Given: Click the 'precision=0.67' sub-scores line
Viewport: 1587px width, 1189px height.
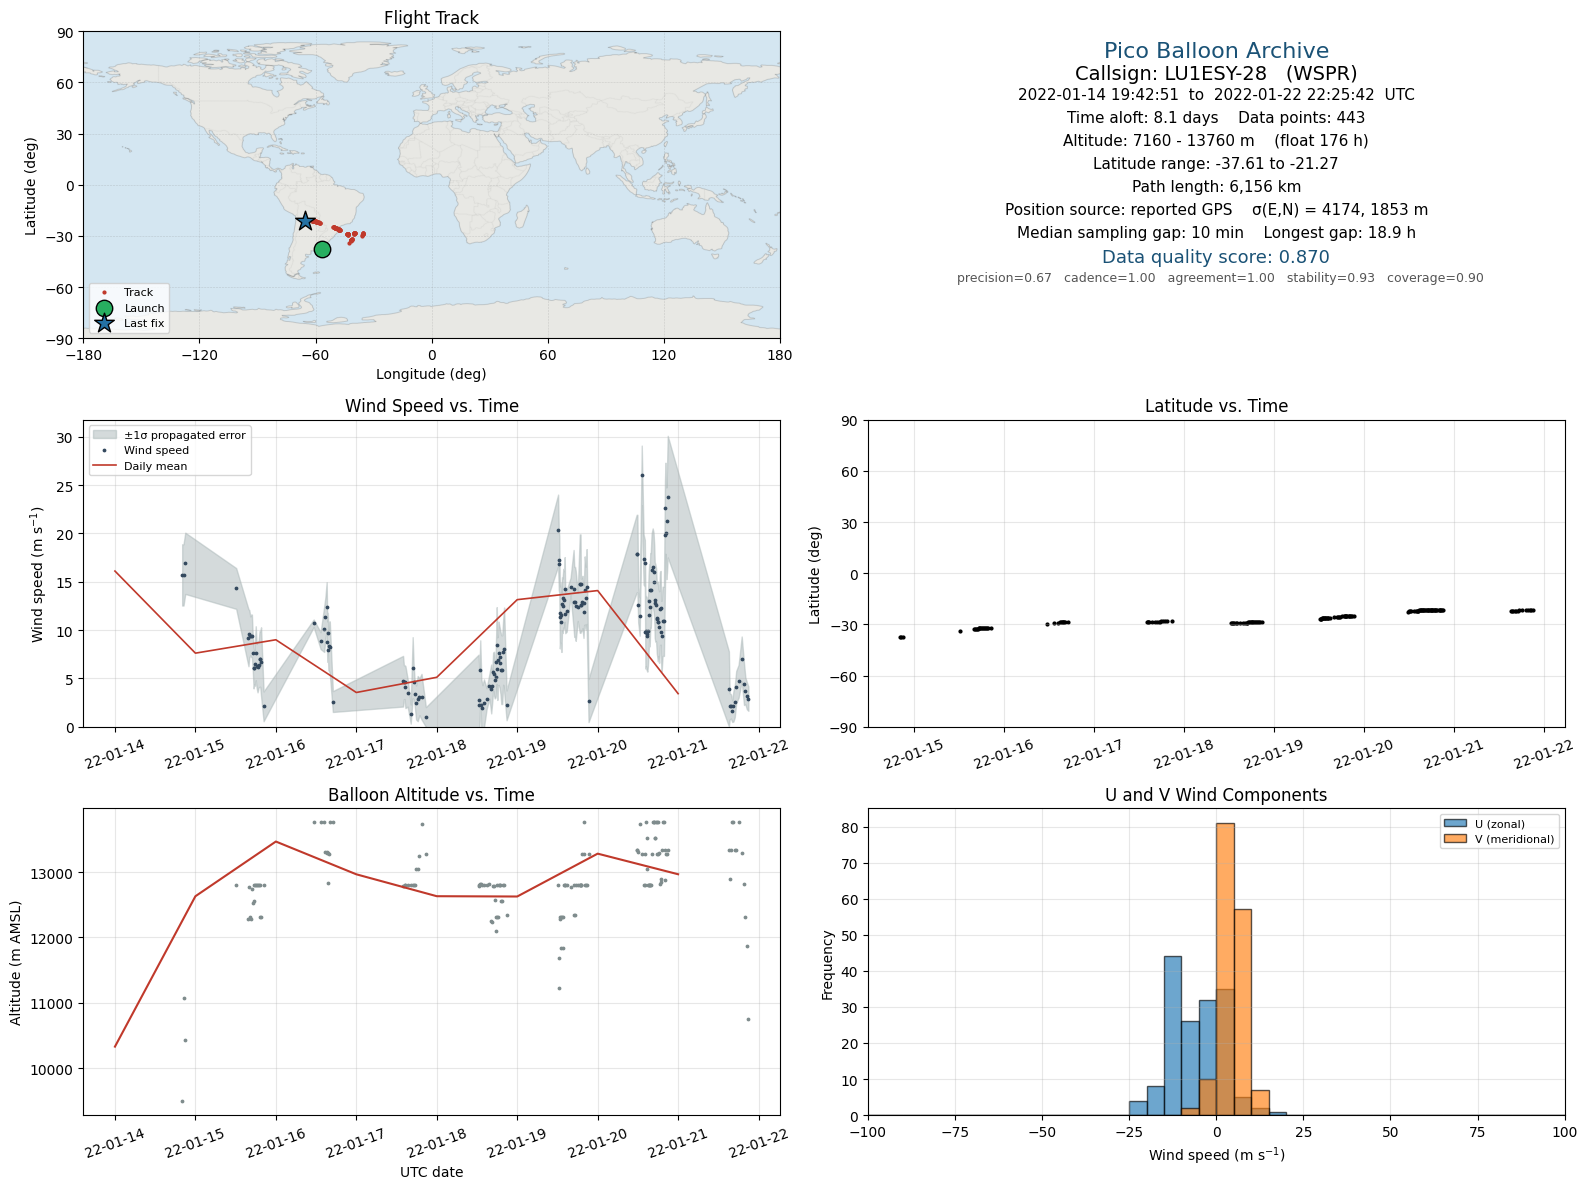Looking at the screenshot, I should (1220, 278).
